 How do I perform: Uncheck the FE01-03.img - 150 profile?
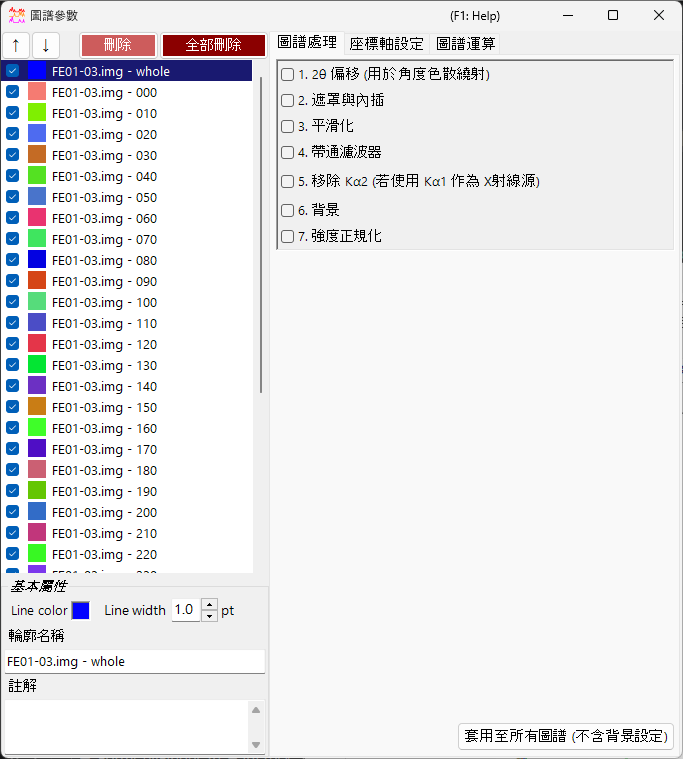(13, 407)
